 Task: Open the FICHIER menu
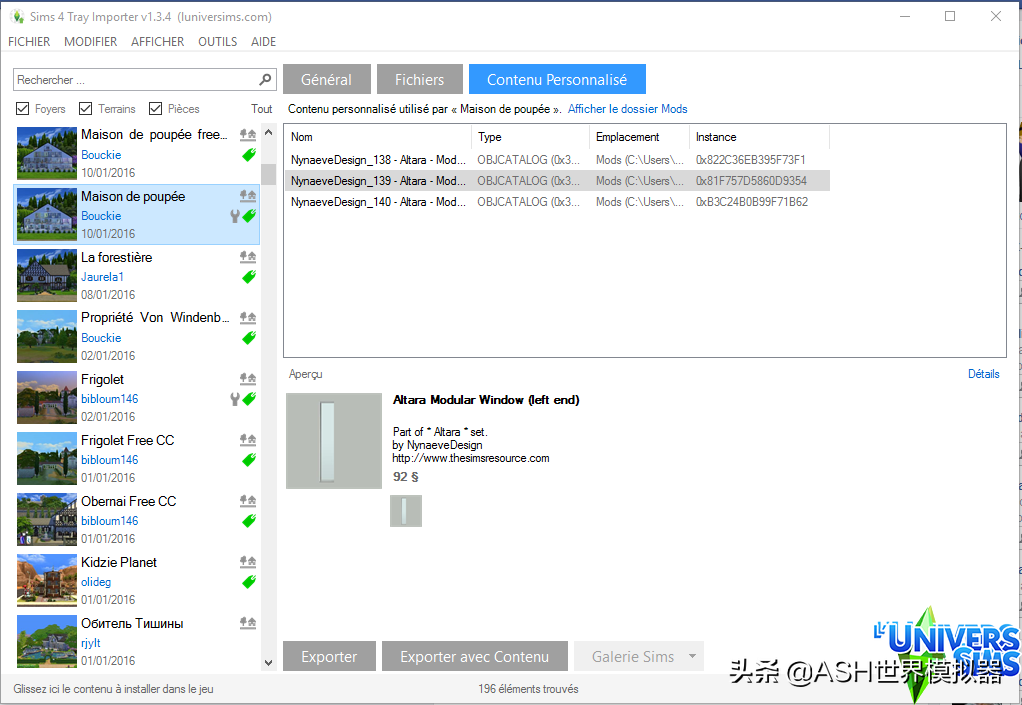pos(29,42)
